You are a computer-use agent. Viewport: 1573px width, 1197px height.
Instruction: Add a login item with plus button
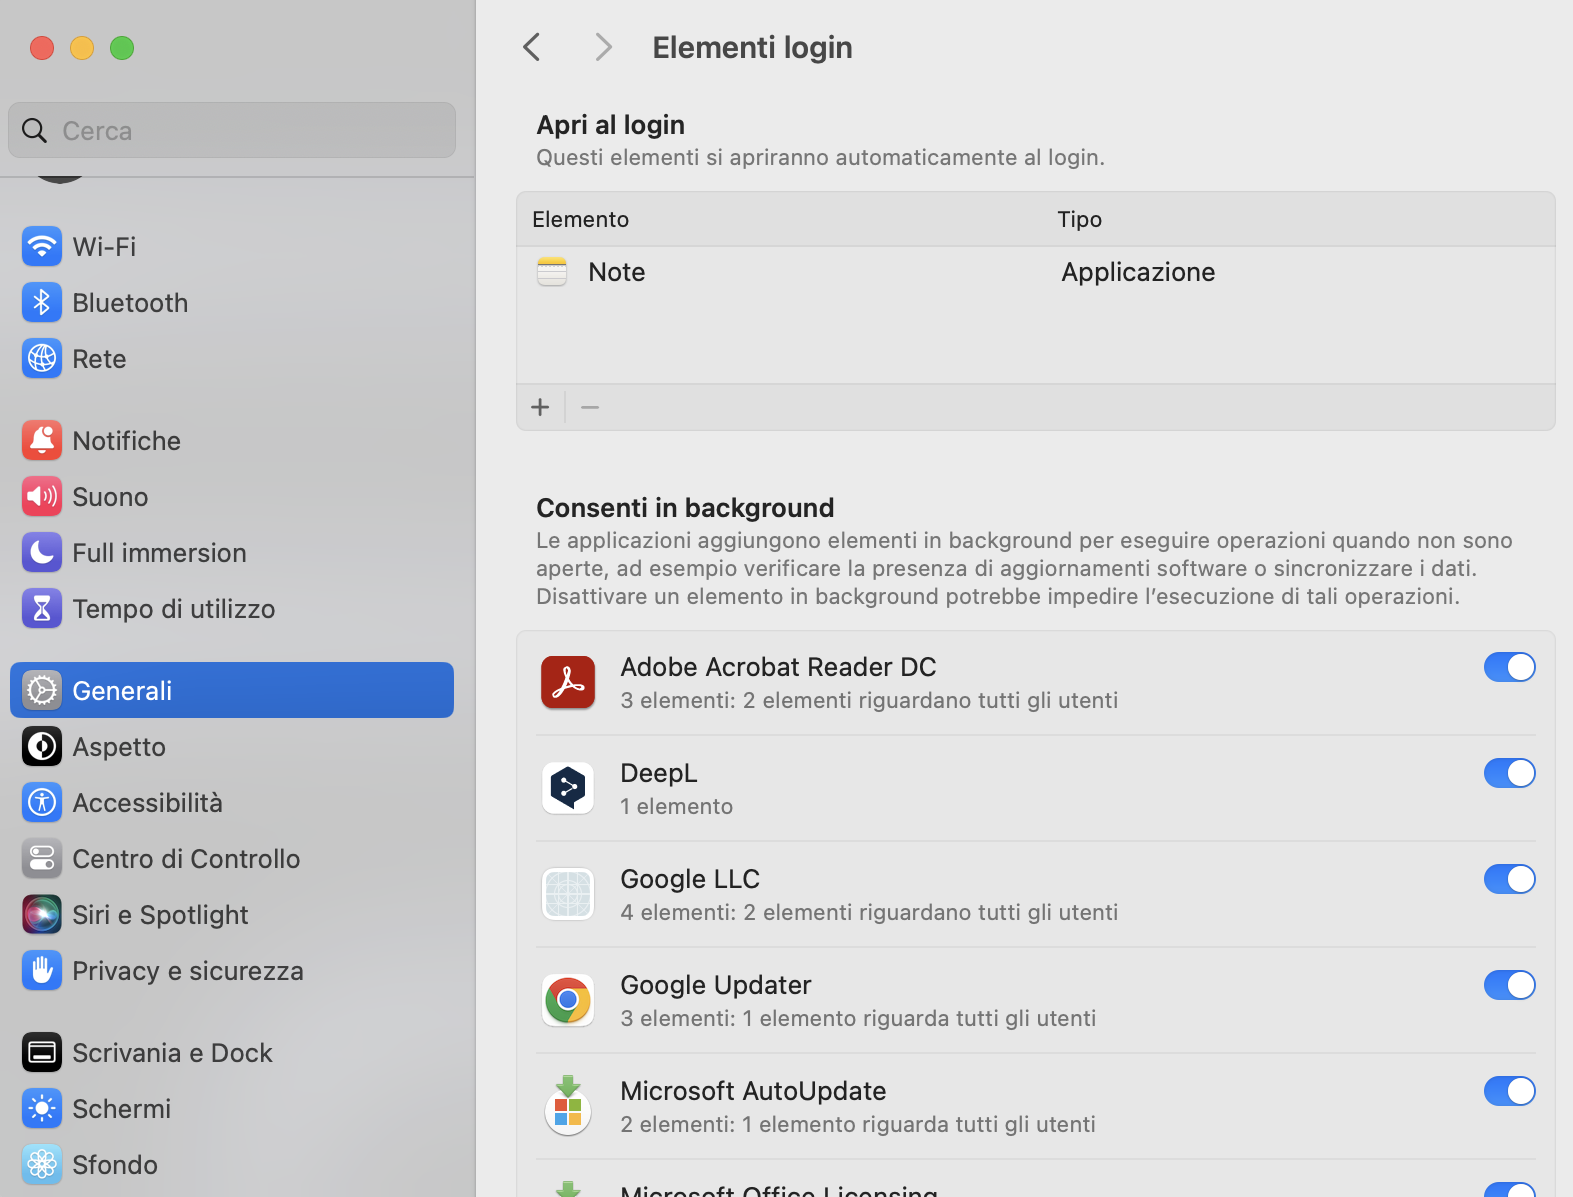[540, 407]
